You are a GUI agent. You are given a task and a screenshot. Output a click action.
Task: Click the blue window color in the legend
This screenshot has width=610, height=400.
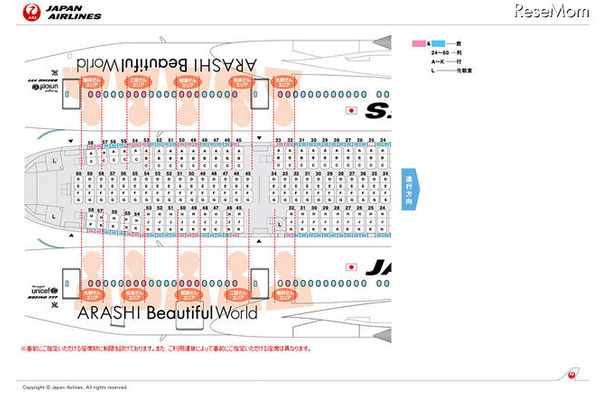tap(438, 44)
